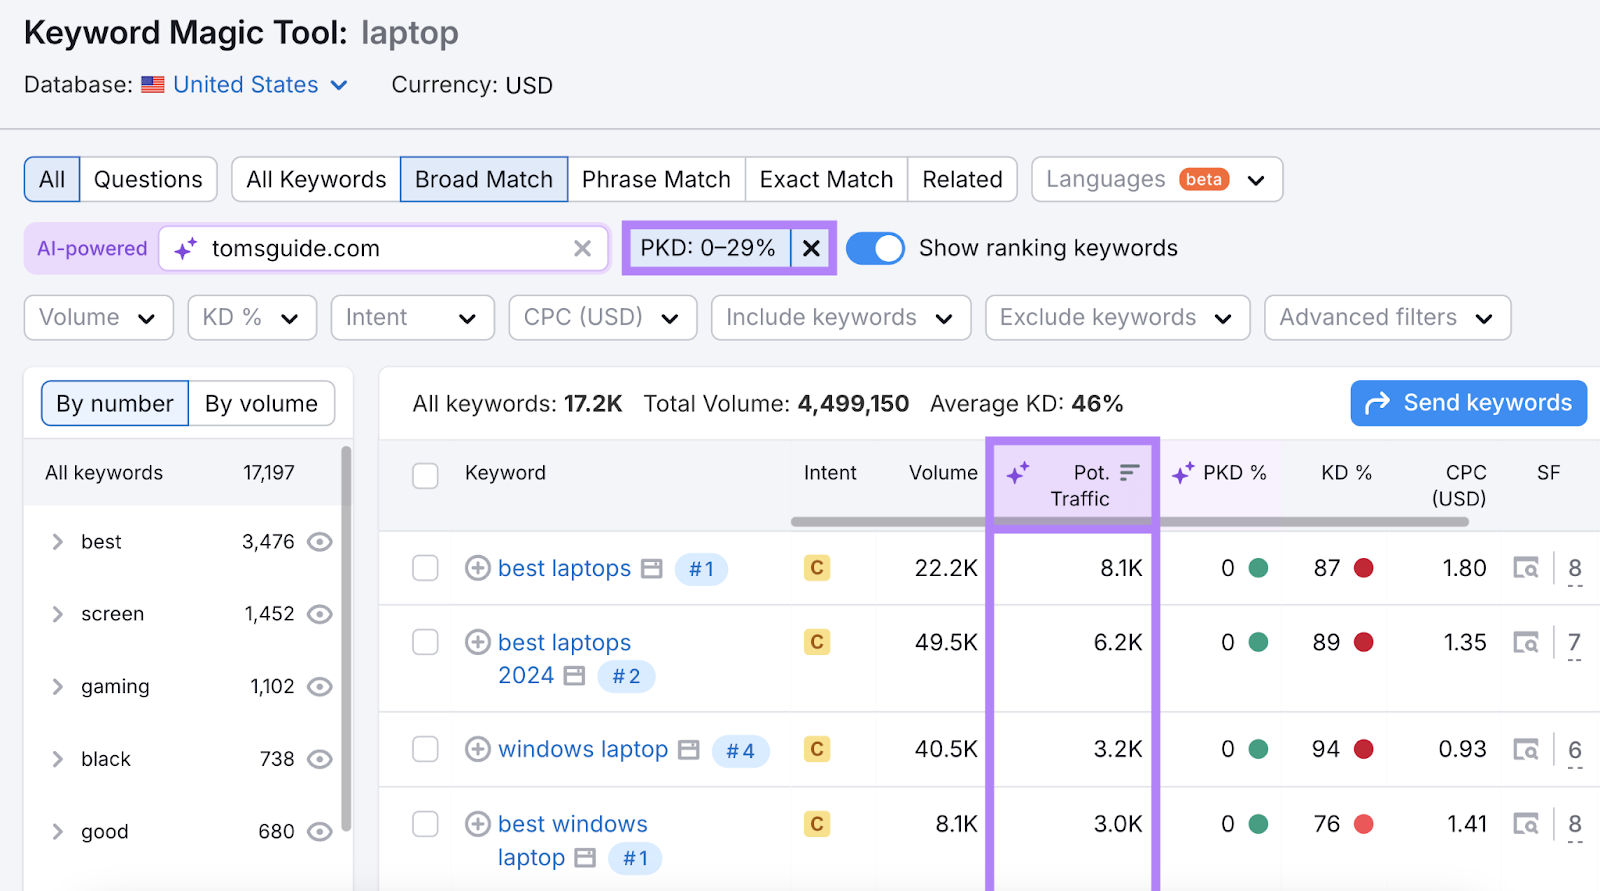Remove the PKD 0–29% filter
Viewport: 1600px width, 891px height.
(811, 249)
